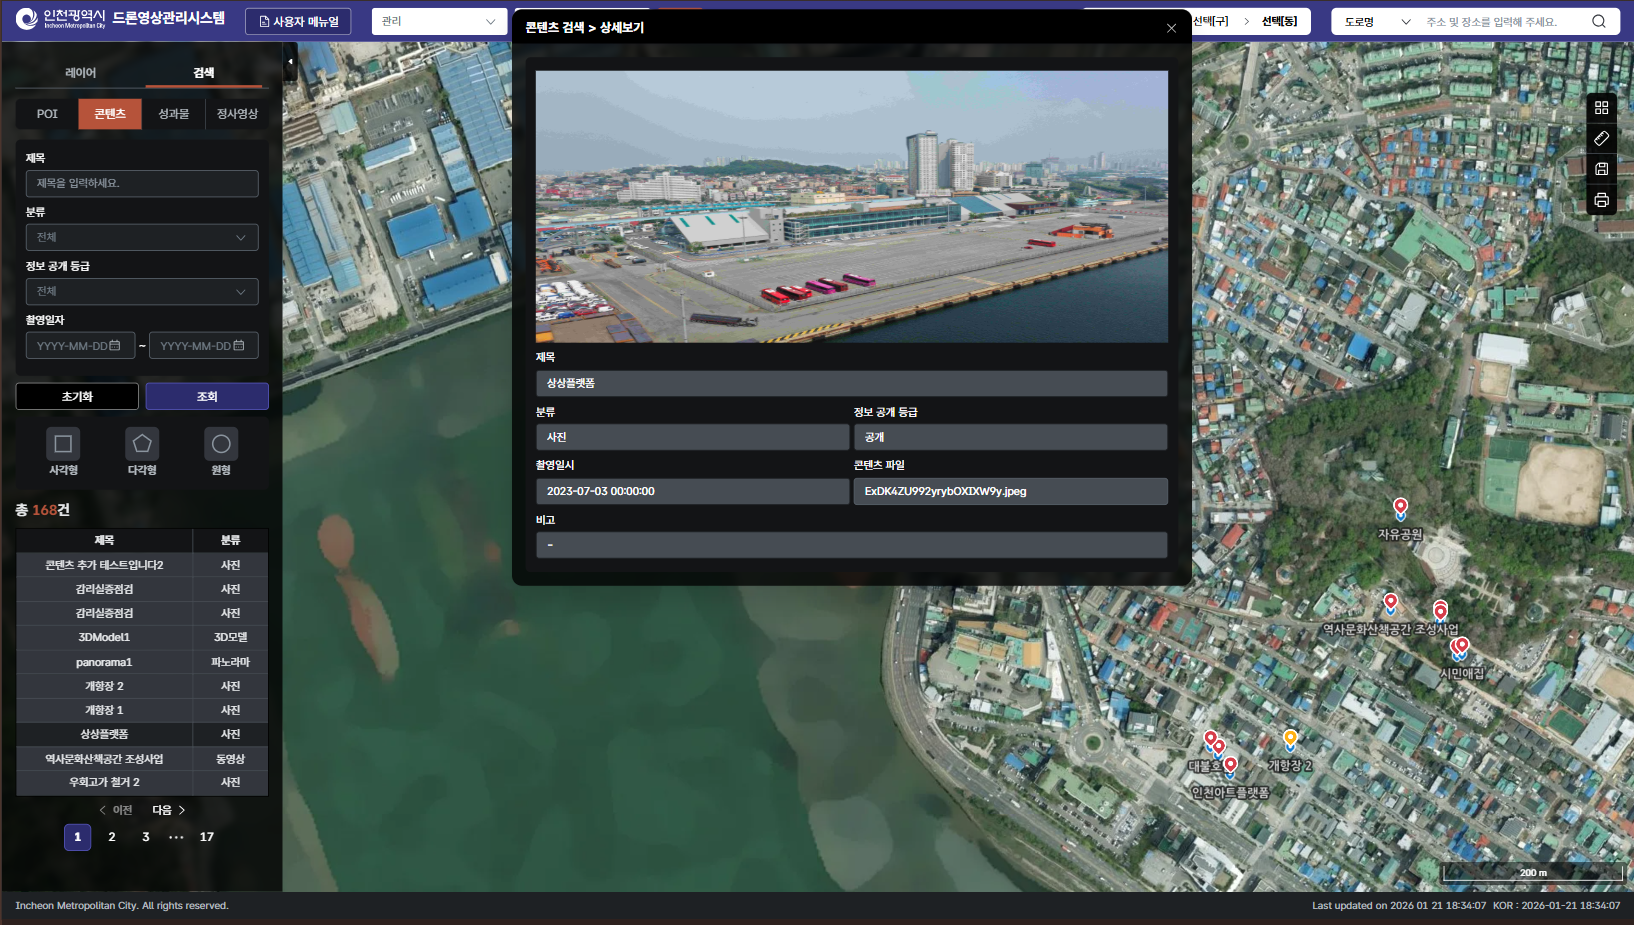
Task: Expand the 분류 category dropdown in search panel
Action: pyautogui.click(x=142, y=237)
